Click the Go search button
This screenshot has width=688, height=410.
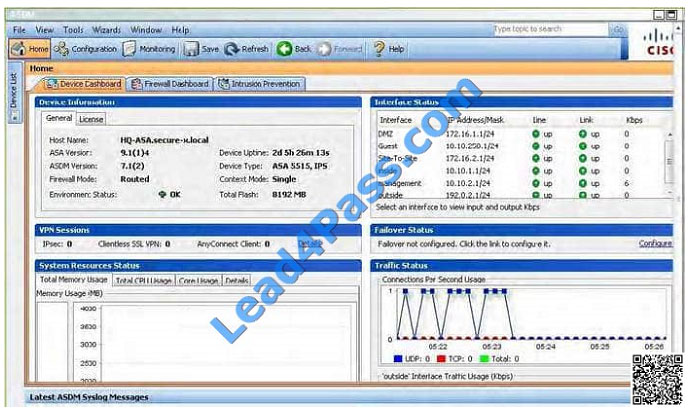[x=618, y=29]
